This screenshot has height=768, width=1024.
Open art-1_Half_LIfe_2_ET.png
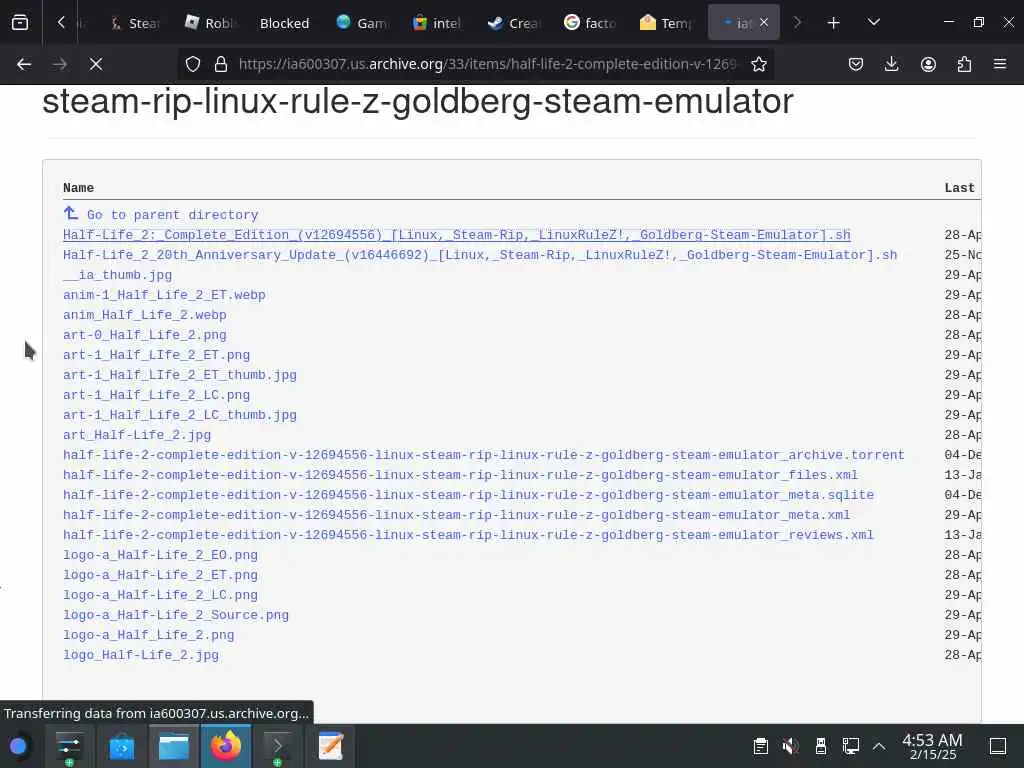156,355
